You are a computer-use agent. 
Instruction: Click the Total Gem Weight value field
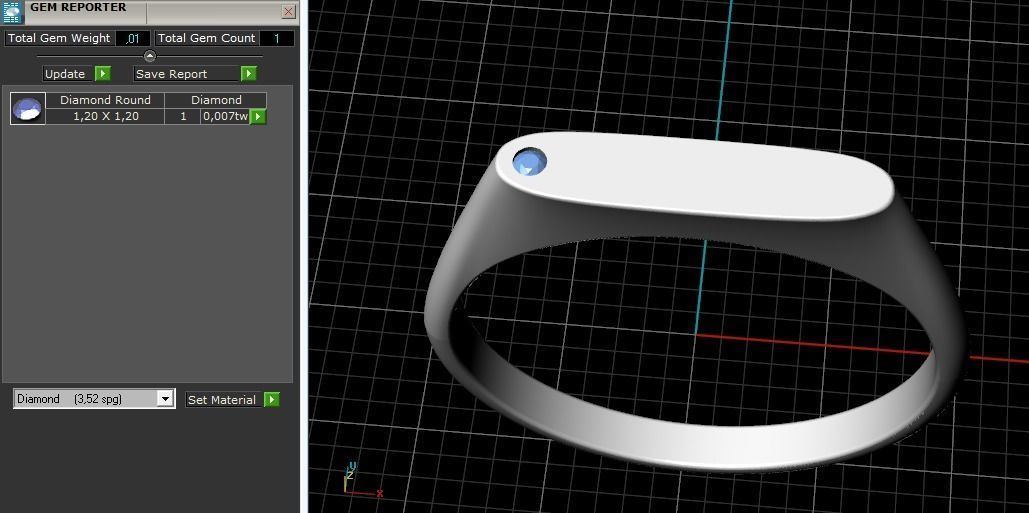(133, 39)
